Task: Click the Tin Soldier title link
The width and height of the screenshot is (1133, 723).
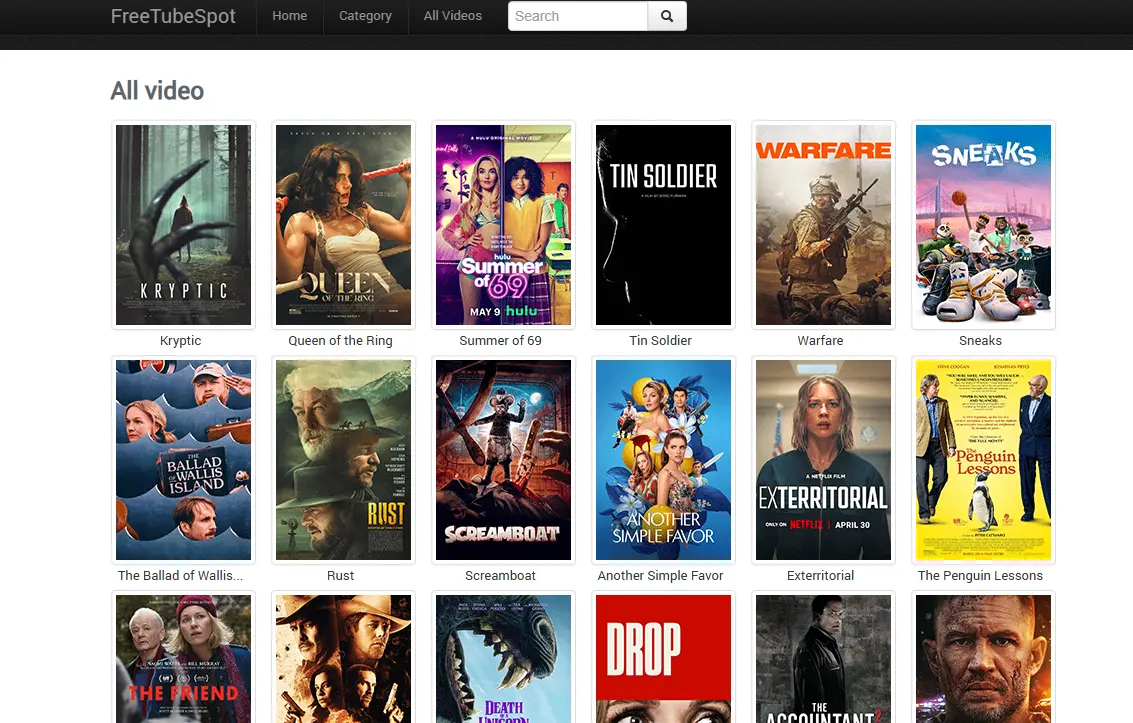Action: pos(660,340)
